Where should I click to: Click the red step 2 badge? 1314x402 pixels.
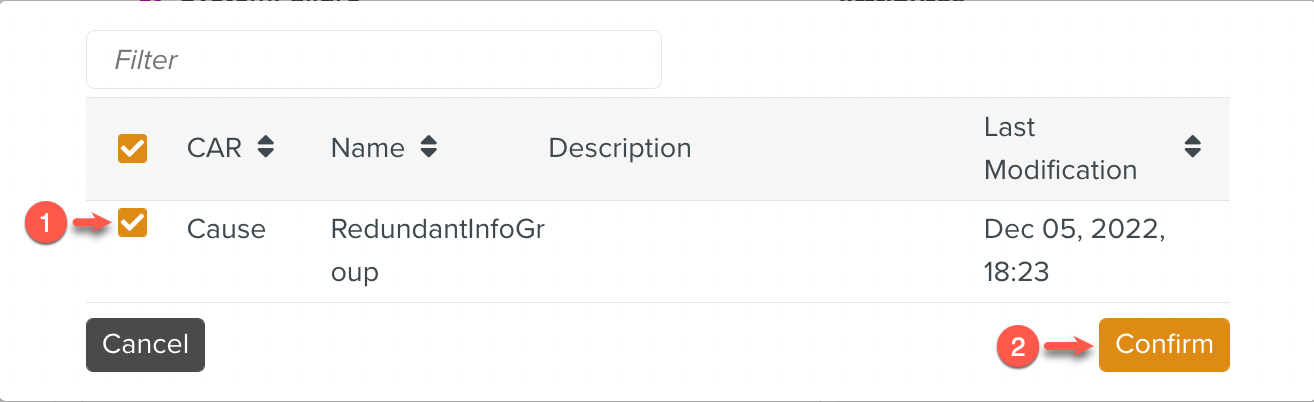click(1017, 347)
